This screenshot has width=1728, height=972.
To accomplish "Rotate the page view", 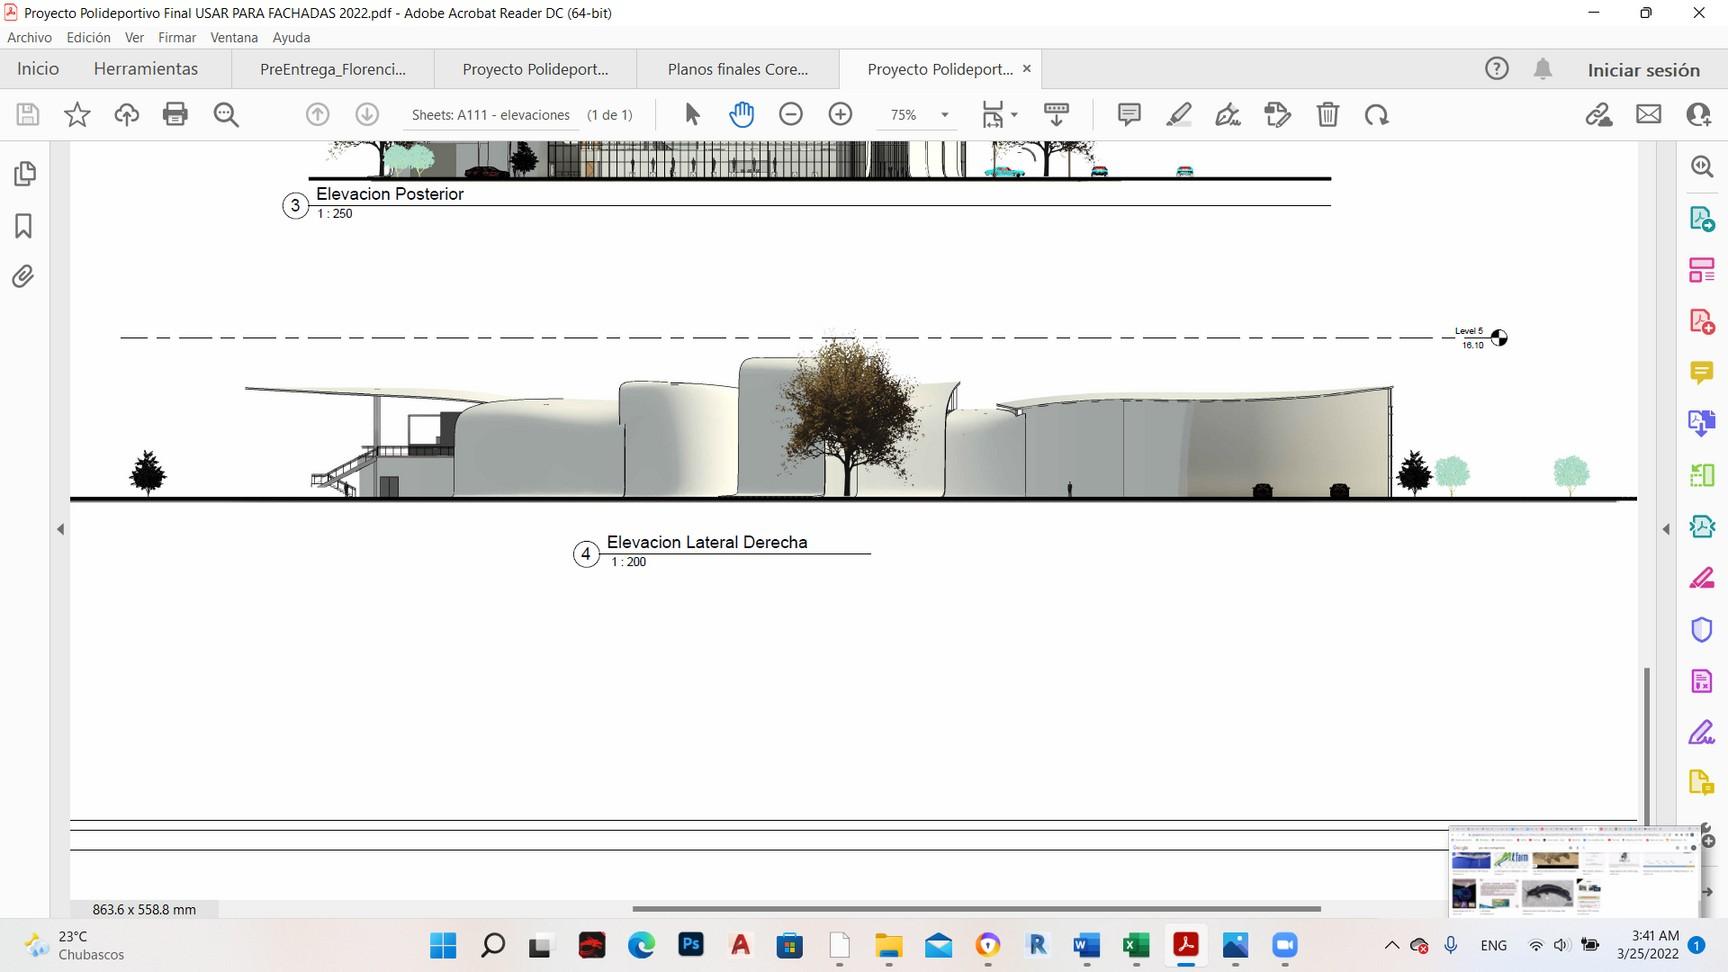I will pos(1377,115).
